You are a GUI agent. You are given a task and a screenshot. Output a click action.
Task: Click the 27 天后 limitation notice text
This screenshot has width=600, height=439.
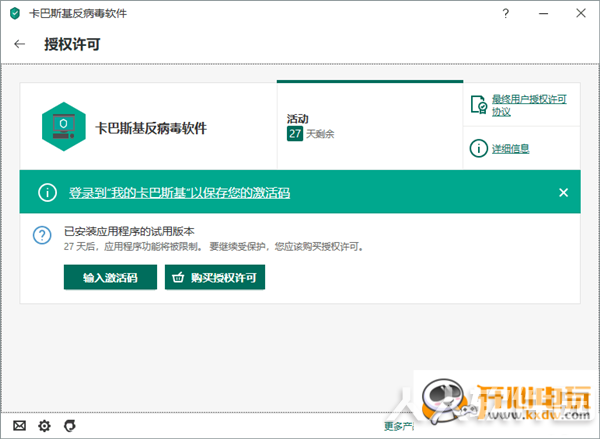(x=214, y=246)
